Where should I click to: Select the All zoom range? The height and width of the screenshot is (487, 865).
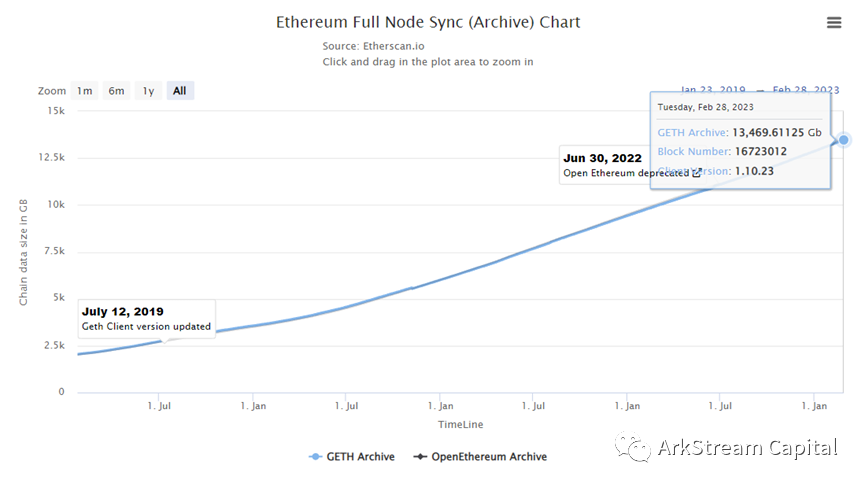179,91
